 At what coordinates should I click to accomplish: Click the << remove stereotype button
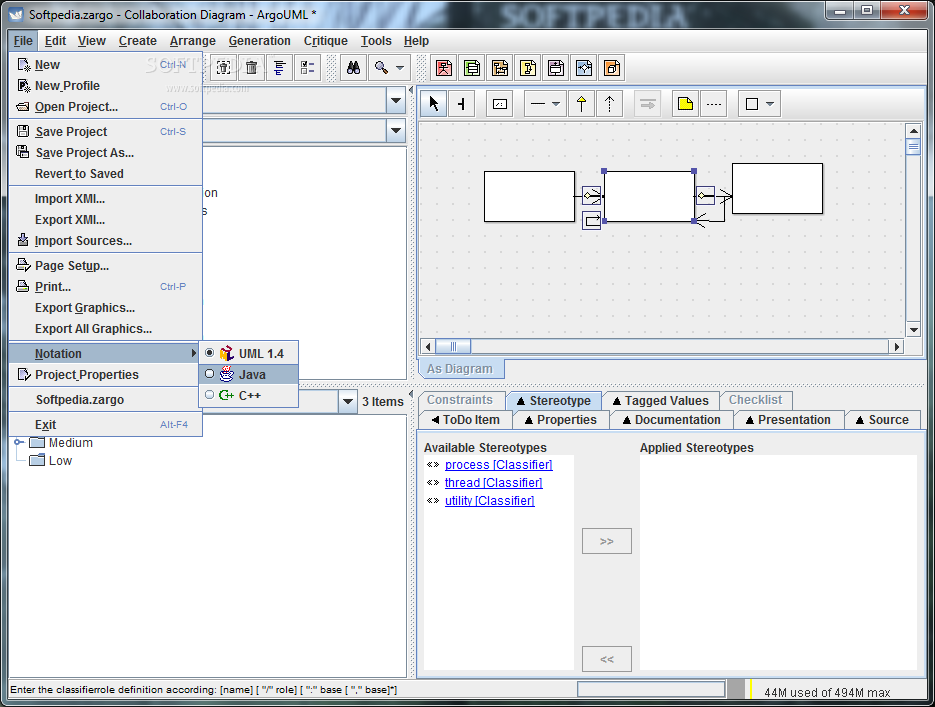pos(606,659)
